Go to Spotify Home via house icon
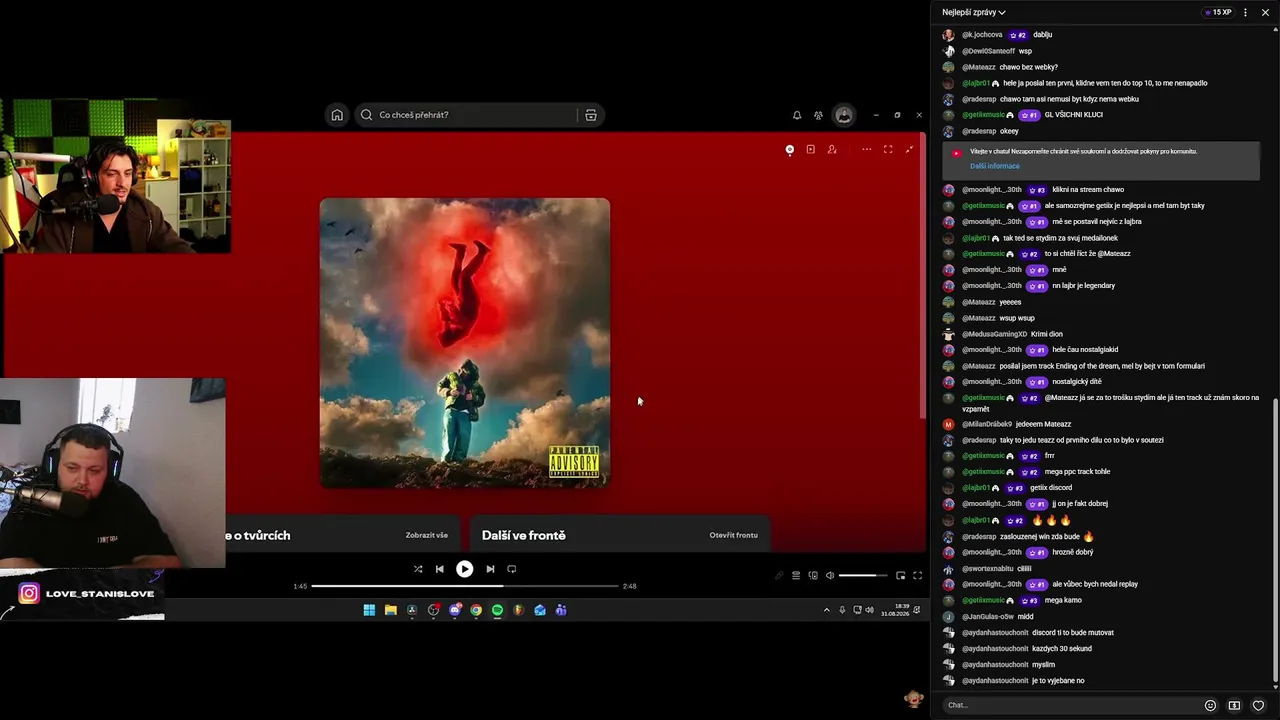1280x720 pixels. pos(337,115)
